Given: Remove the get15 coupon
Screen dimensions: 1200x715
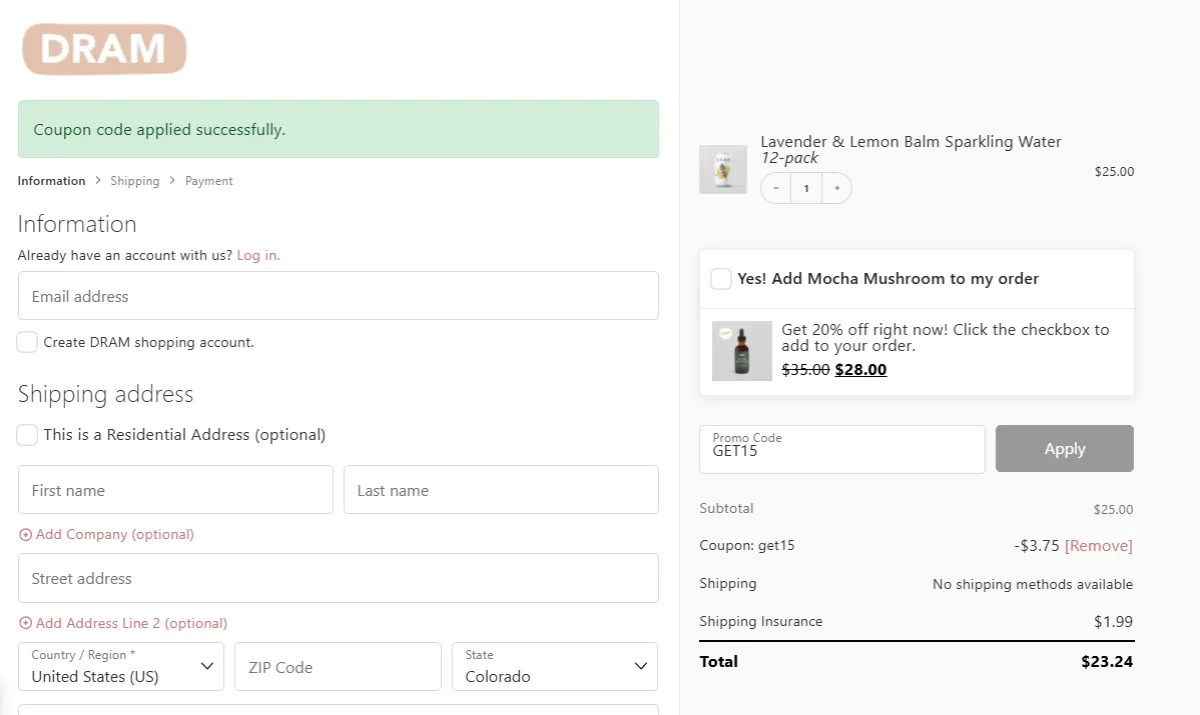Looking at the screenshot, I should (1098, 546).
